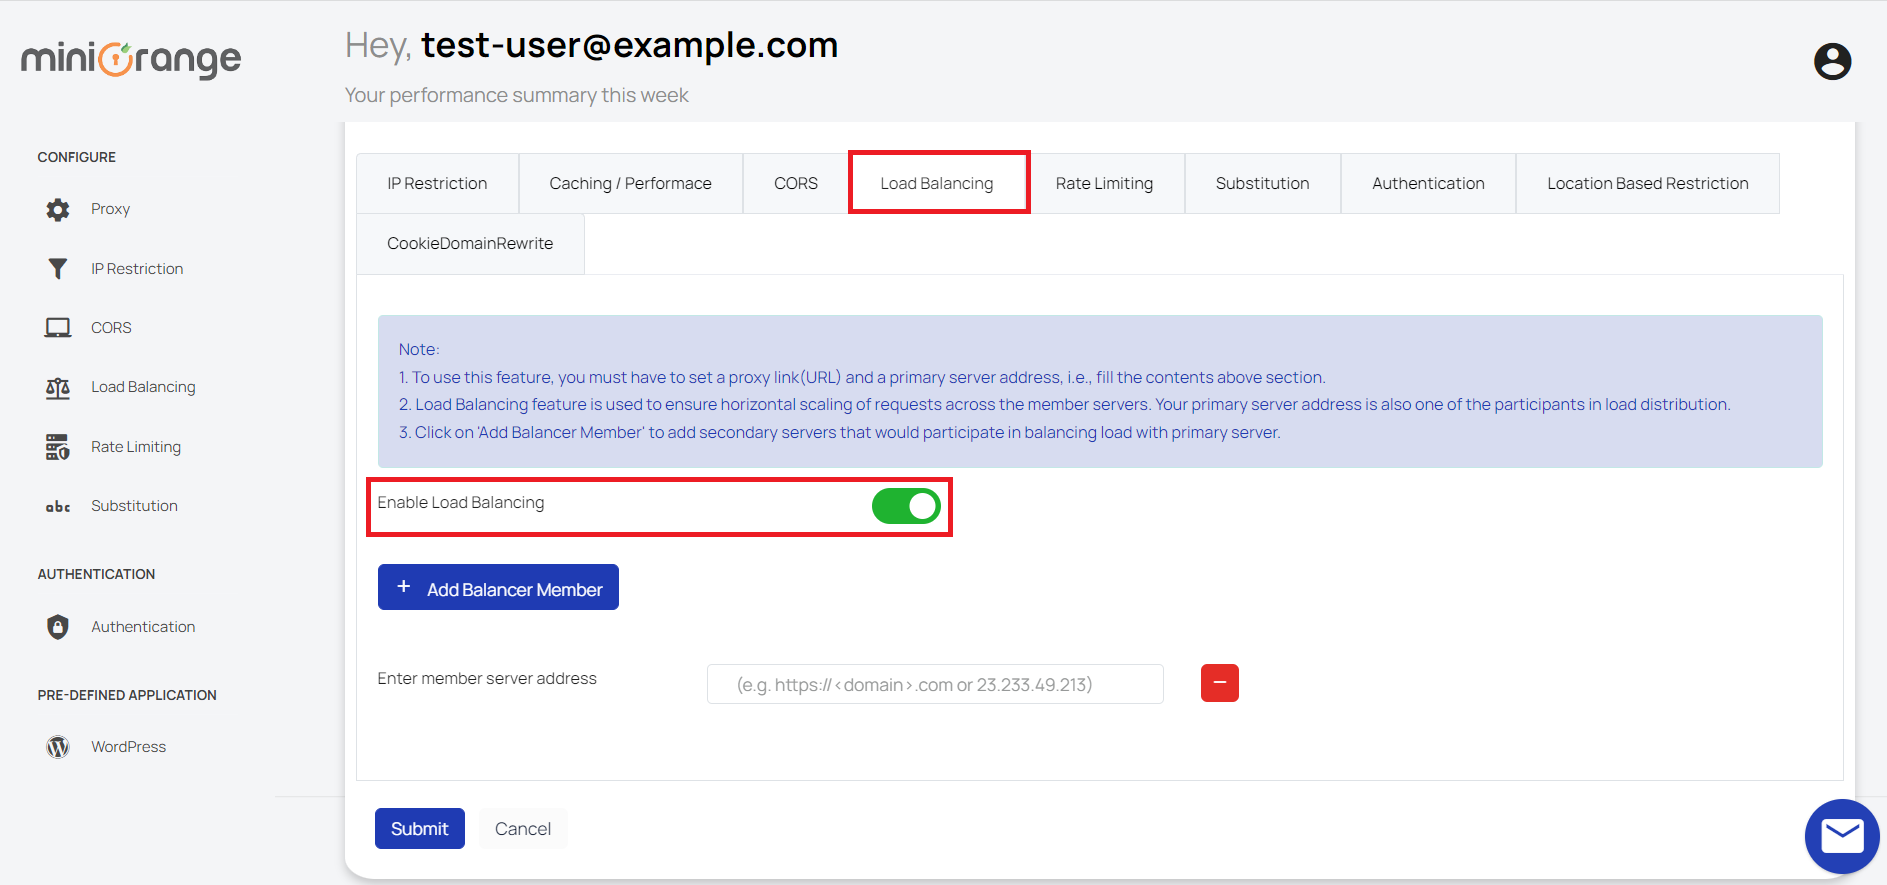Click the Load Balancing scales icon
Image resolution: width=1887 pixels, height=885 pixels.
click(58, 388)
